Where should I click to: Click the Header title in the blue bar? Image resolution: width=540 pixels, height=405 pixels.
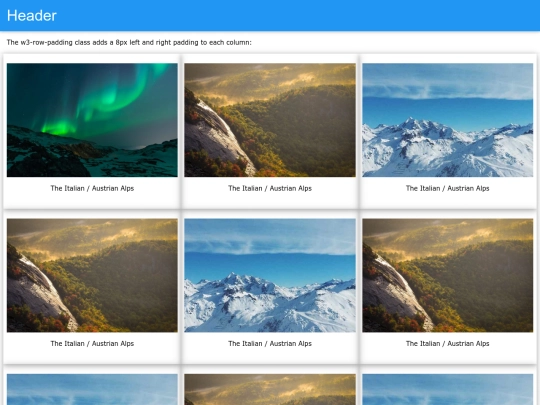pyautogui.click(x=32, y=15)
